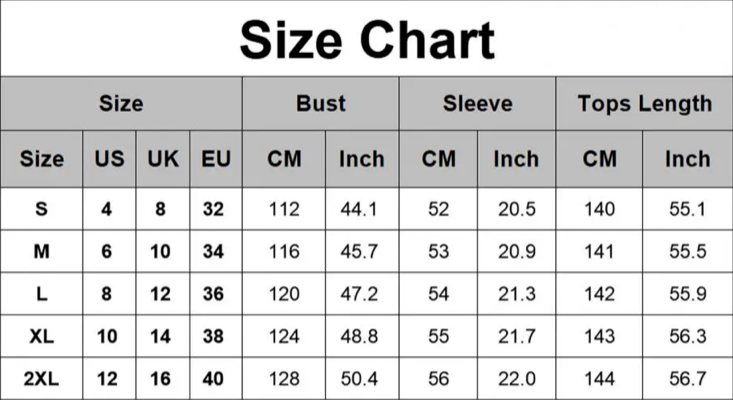
Task: Click the Size Chart title
Action: coord(367,40)
